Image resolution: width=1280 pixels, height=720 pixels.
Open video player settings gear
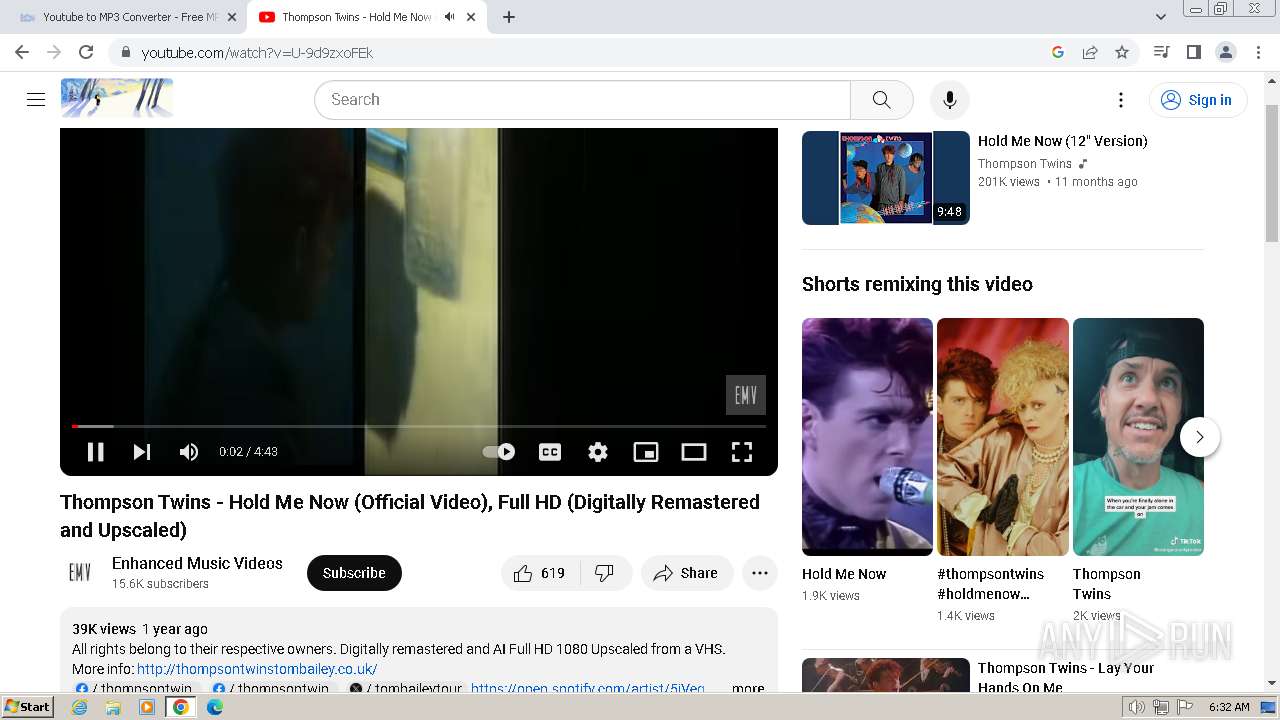pyautogui.click(x=598, y=452)
